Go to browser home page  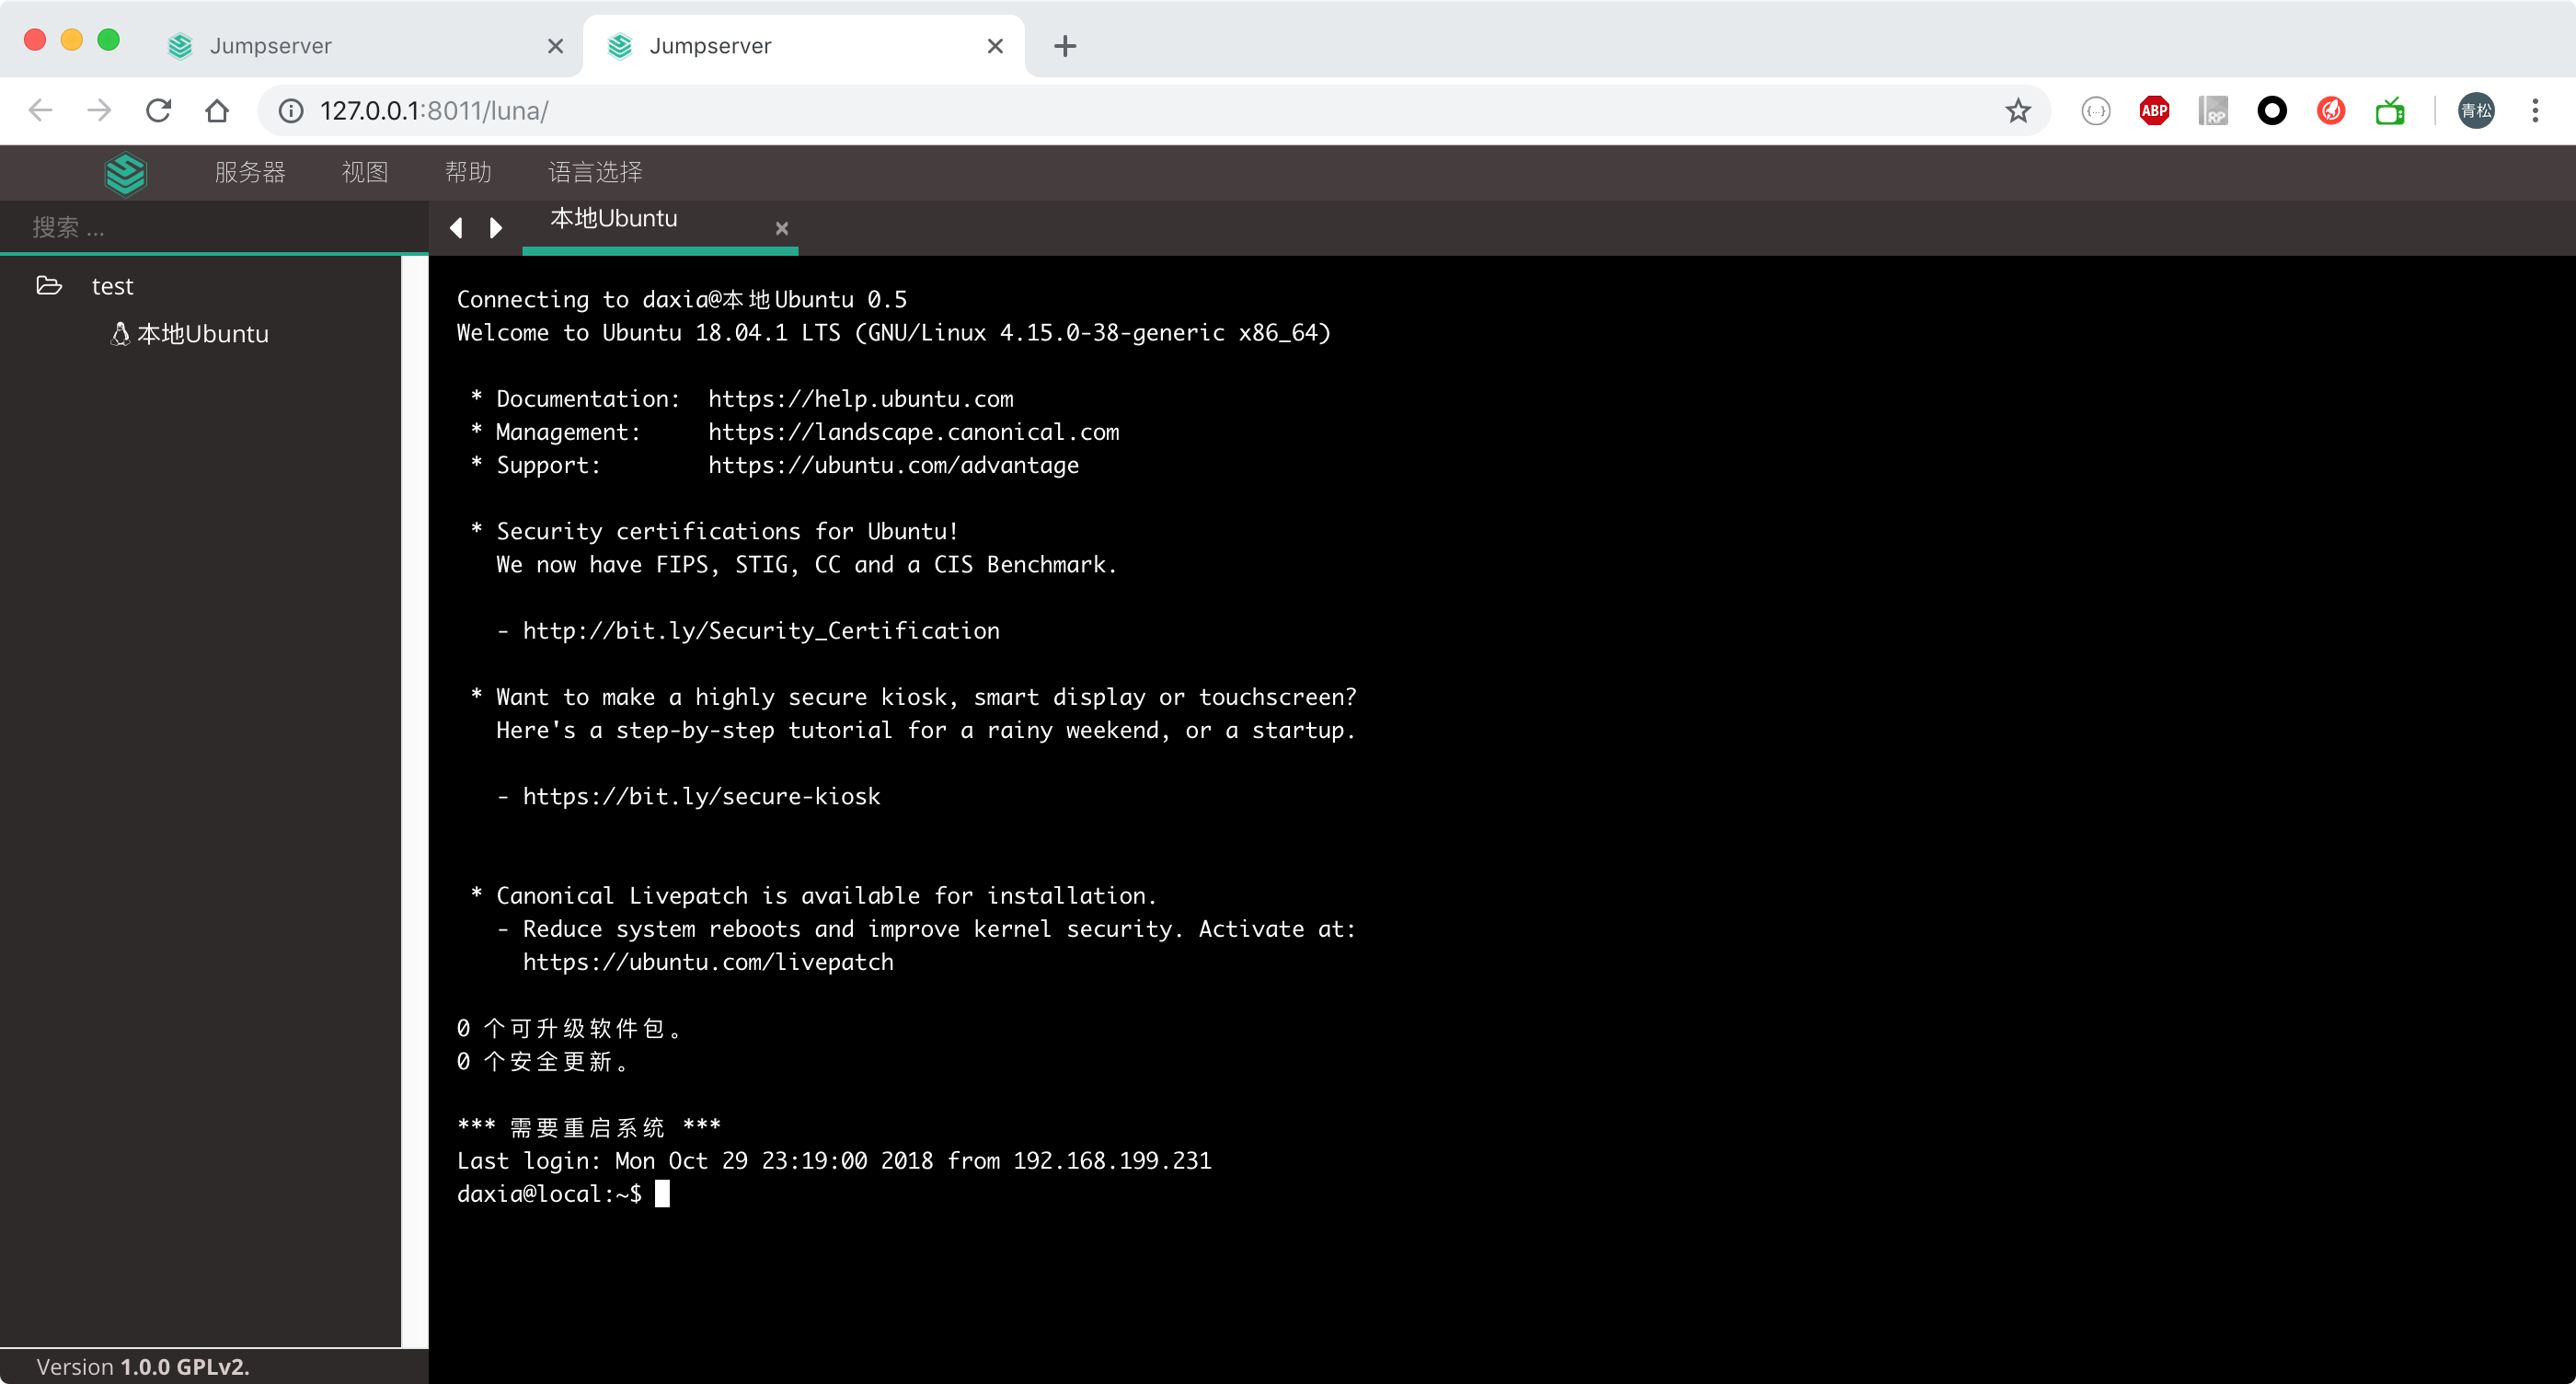217,110
